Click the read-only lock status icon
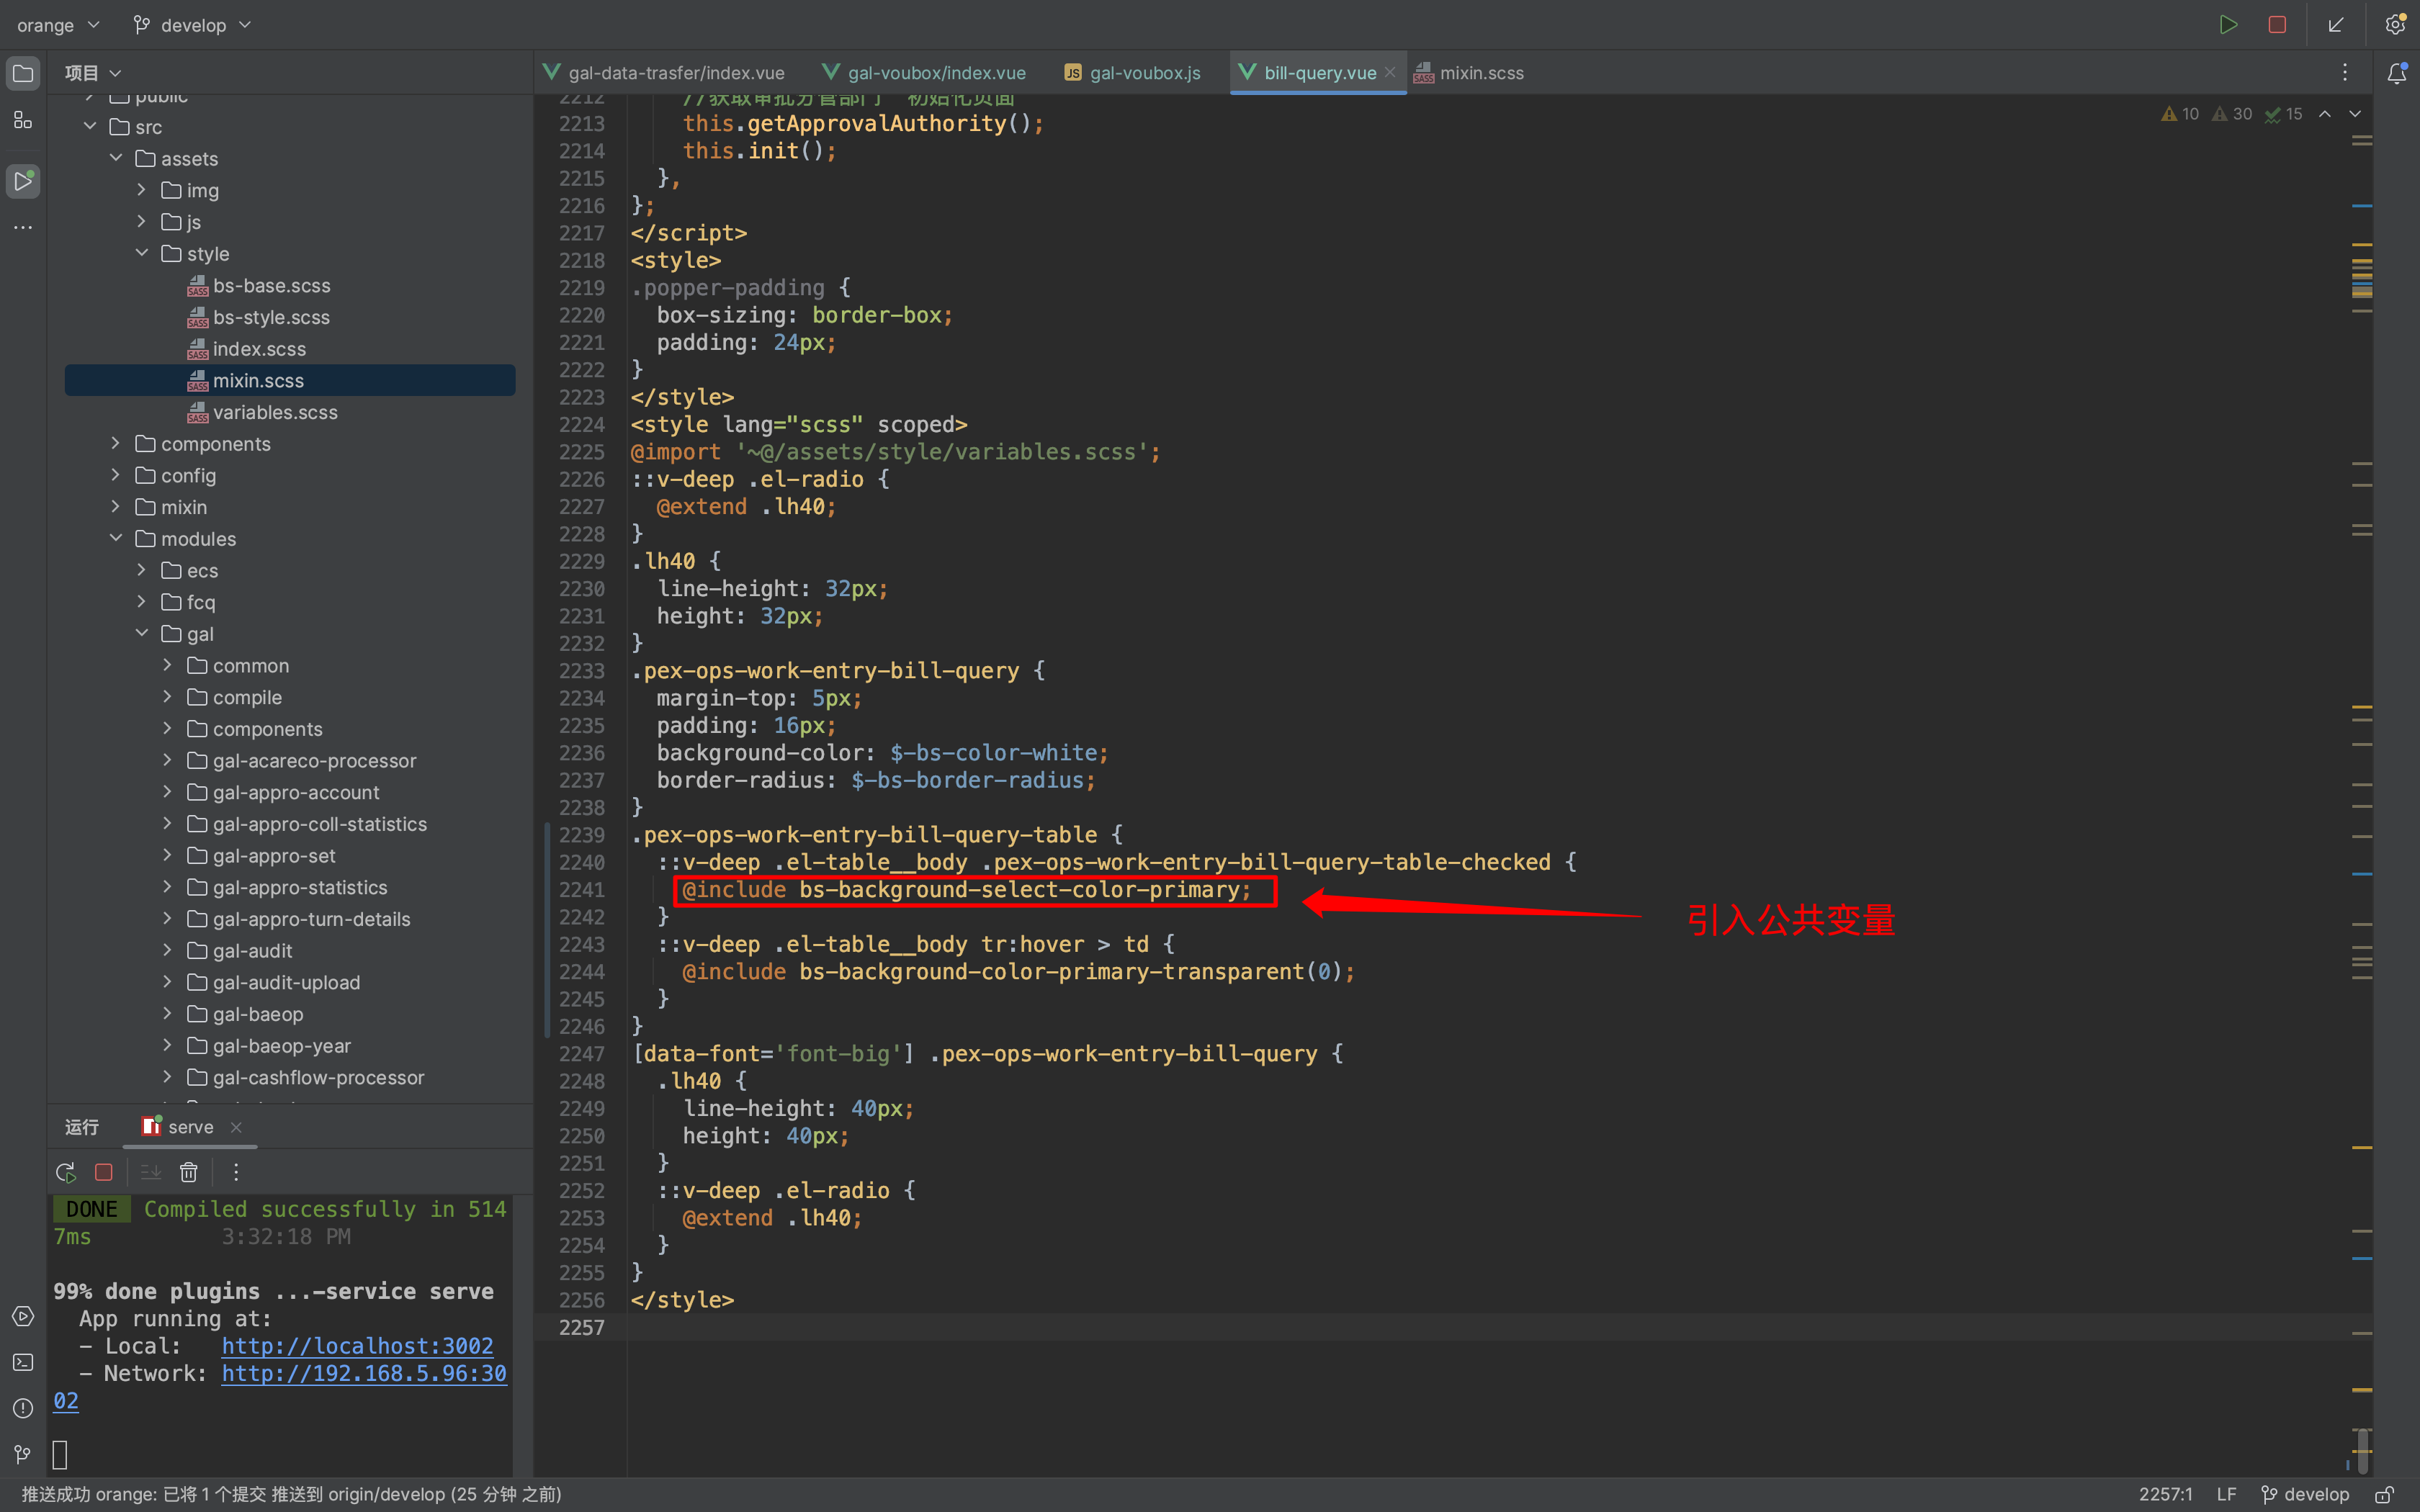This screenshot has width=2420, height=1512. coord(2384,1494)
